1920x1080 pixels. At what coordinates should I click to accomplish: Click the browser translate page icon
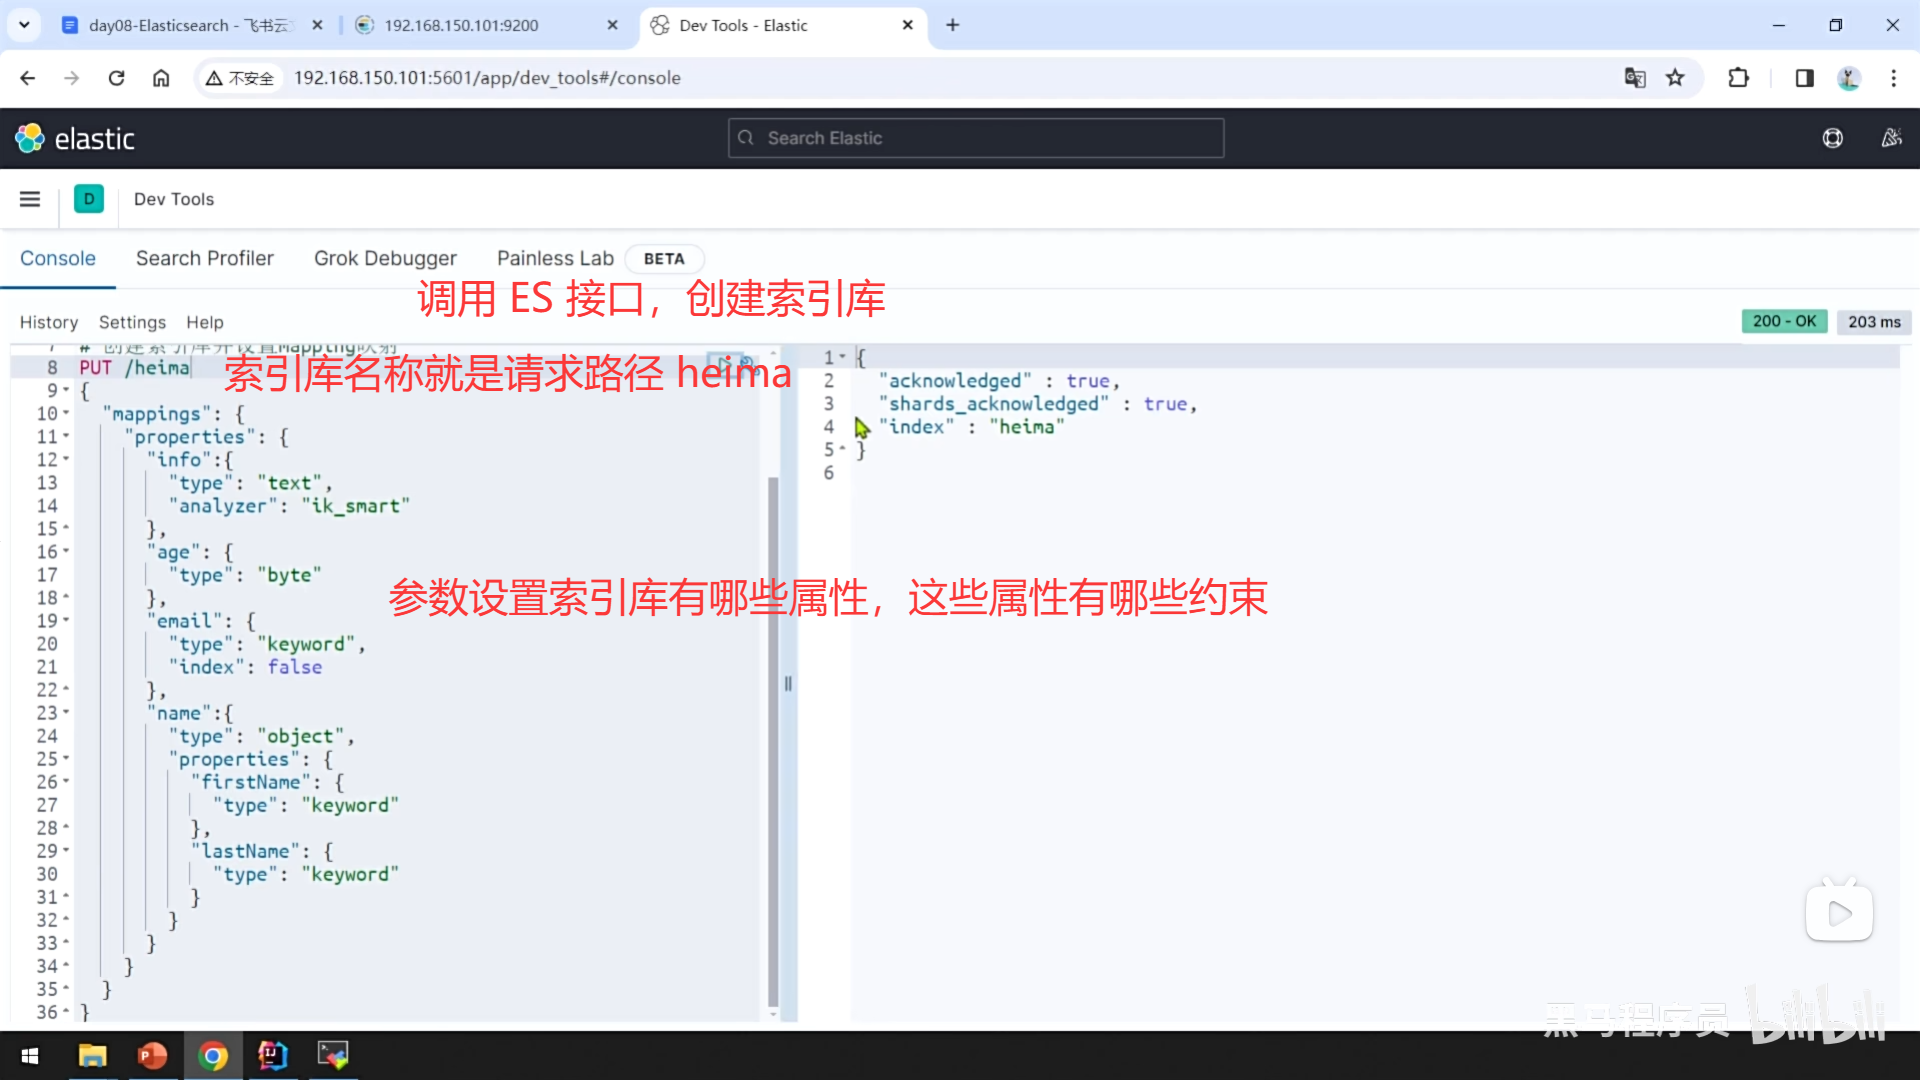point(1635,78)
